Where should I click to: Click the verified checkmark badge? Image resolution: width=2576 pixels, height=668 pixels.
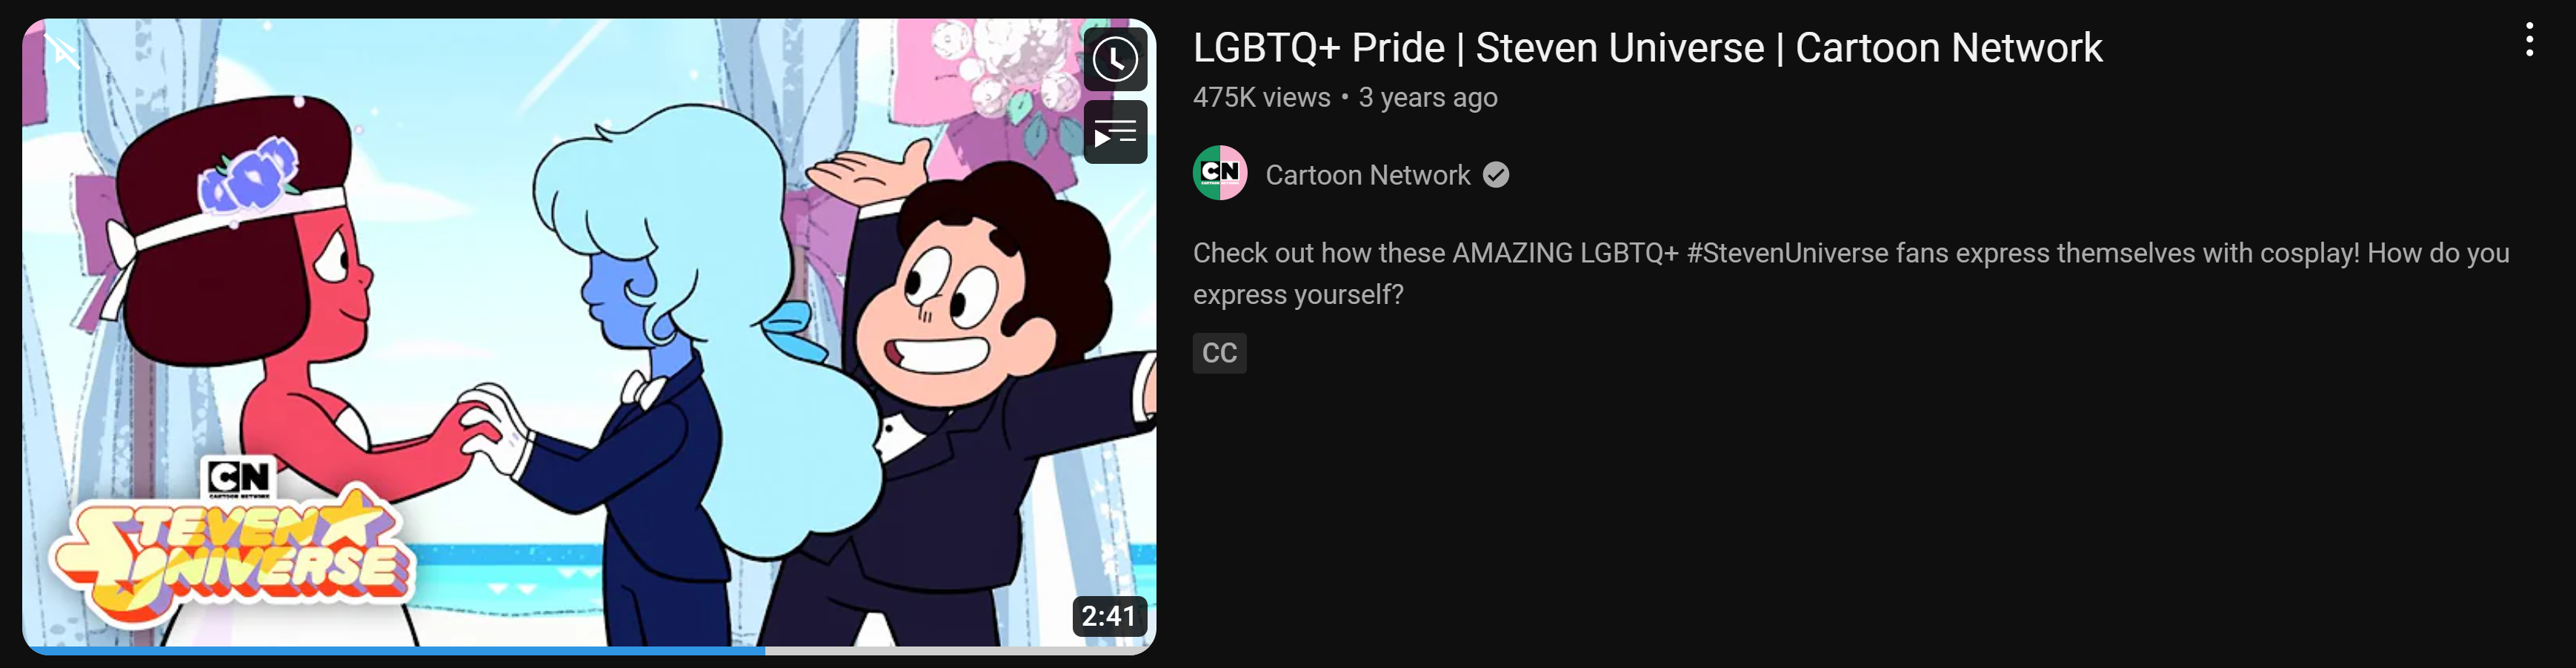[1495, 175]
